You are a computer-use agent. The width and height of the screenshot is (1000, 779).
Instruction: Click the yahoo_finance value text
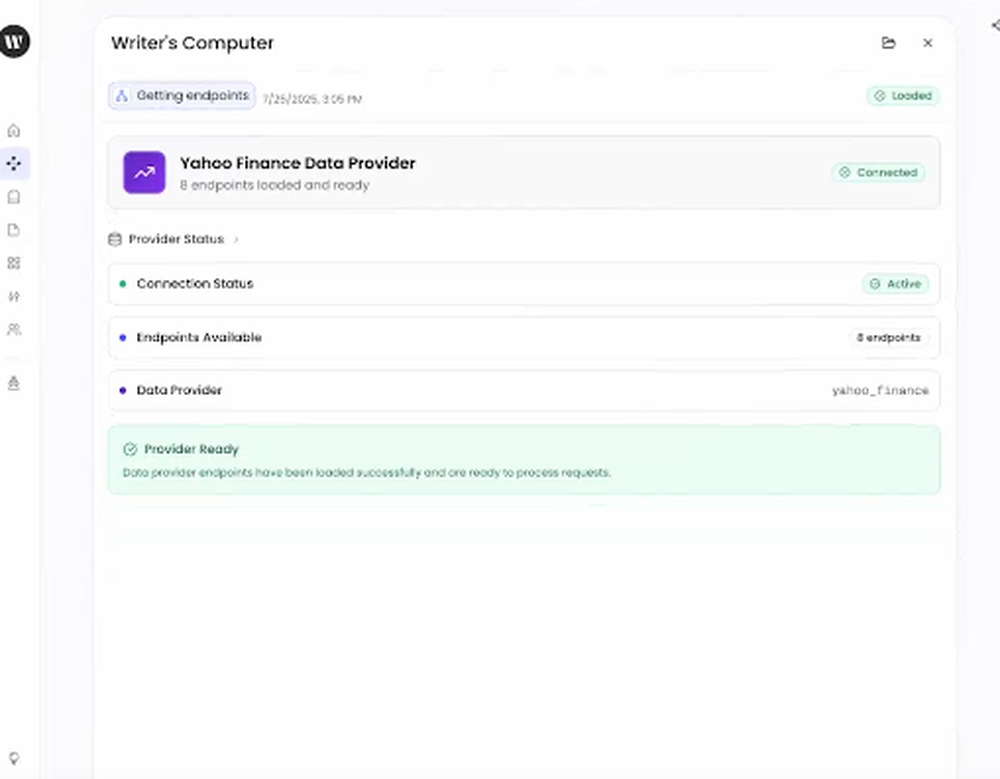click(880, 390)
